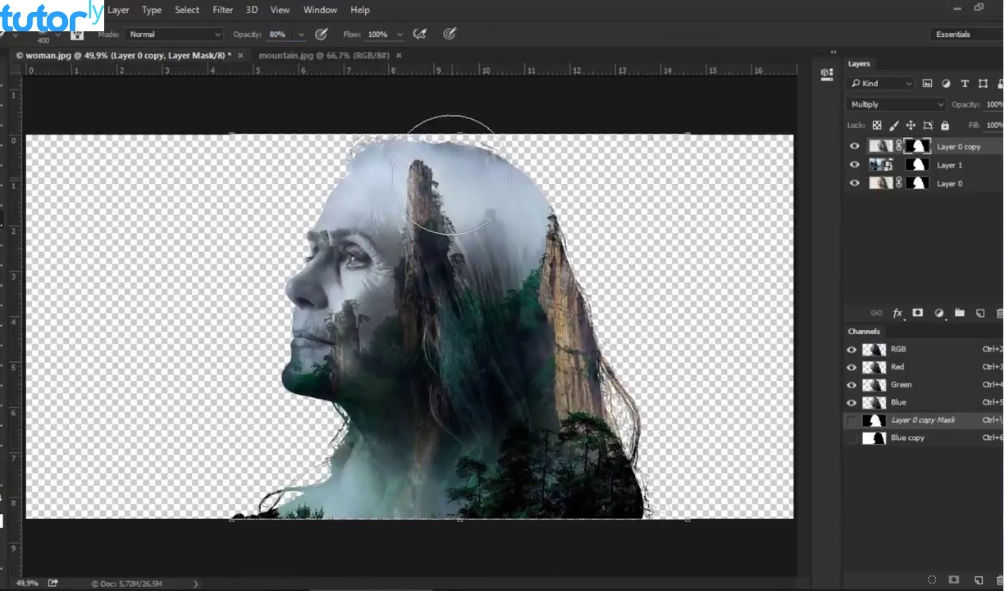The width and height of the screenshot is (1004, 591).
Task: Expand the brush Opacity slider arrow
Action: coord(301,35)
